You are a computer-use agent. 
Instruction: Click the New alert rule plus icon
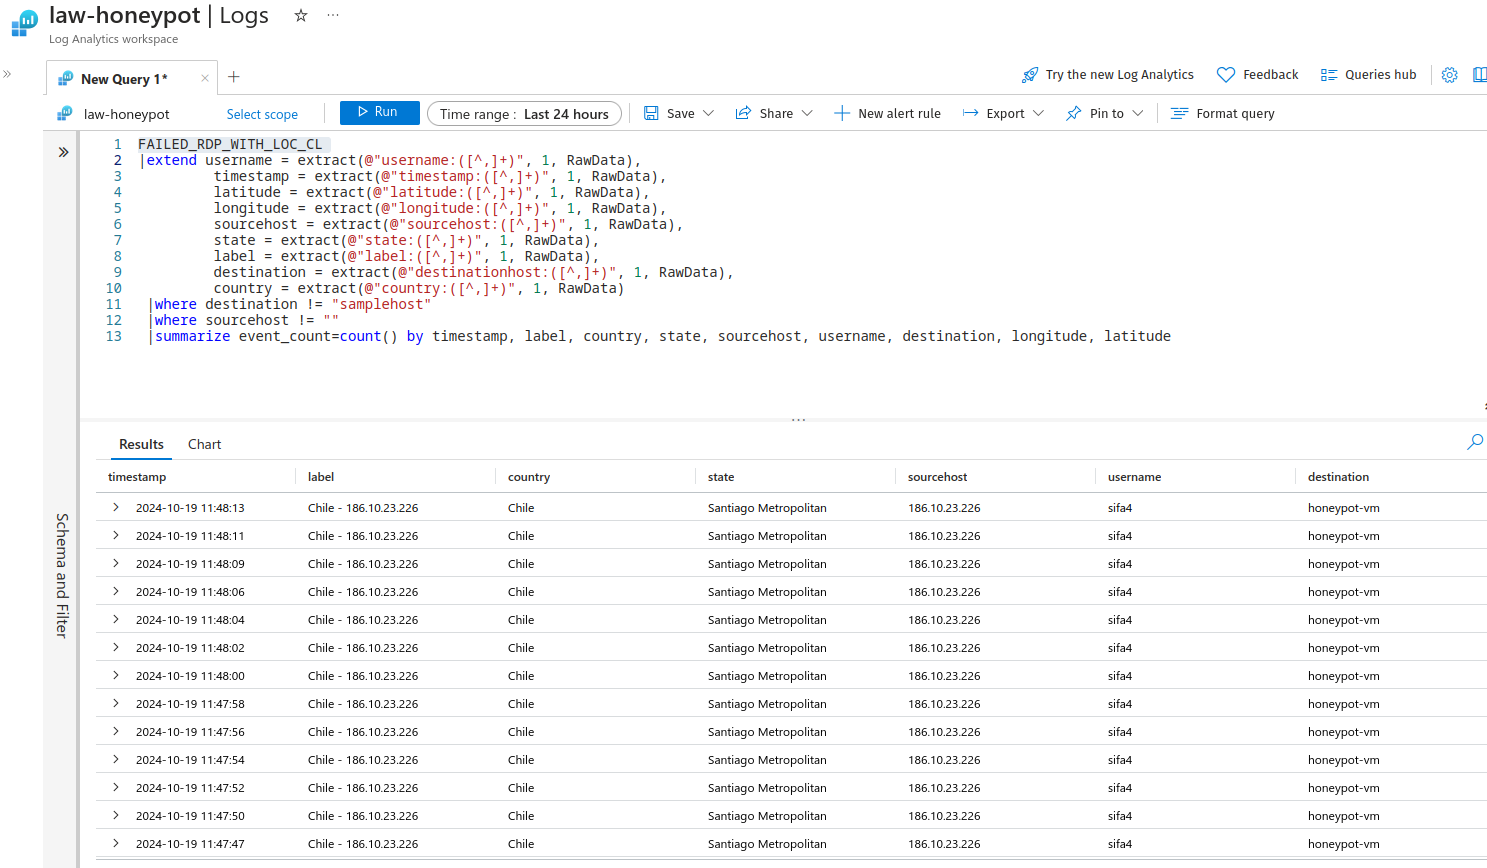(x=842, y=113)
